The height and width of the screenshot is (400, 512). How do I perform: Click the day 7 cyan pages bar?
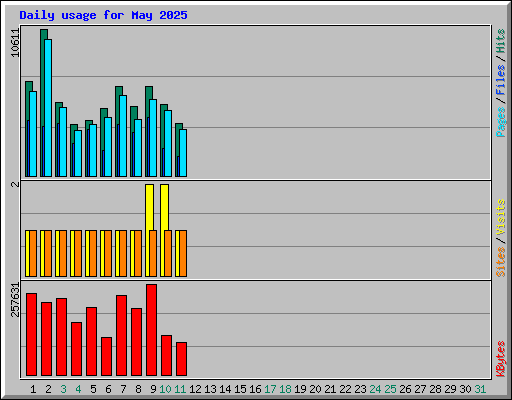(x=123, y=136)
